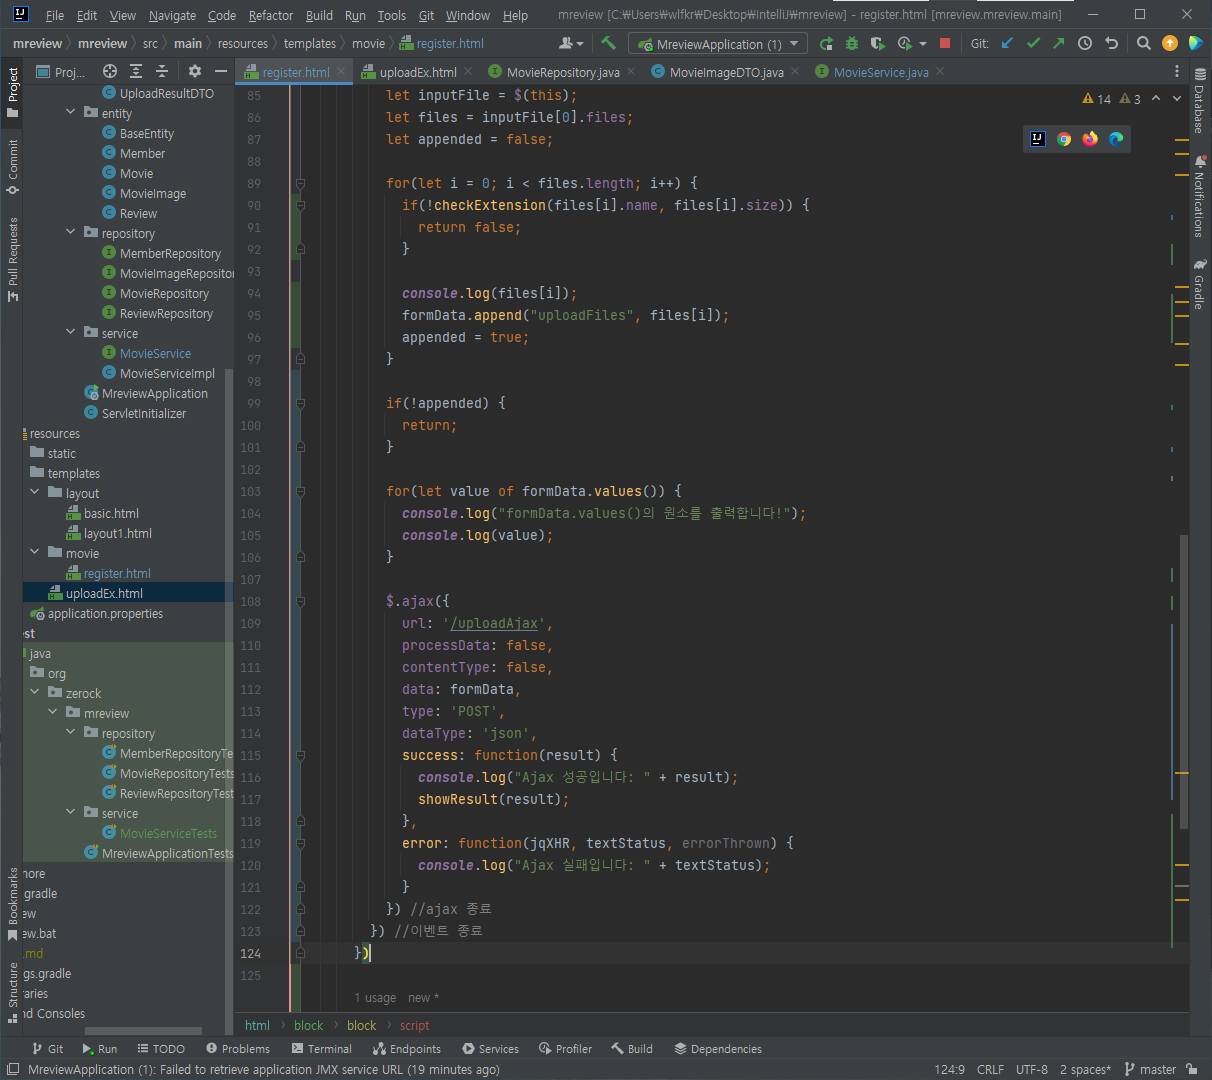Click Collapse All in Project panel
1212x1080 pixels.
162,71
